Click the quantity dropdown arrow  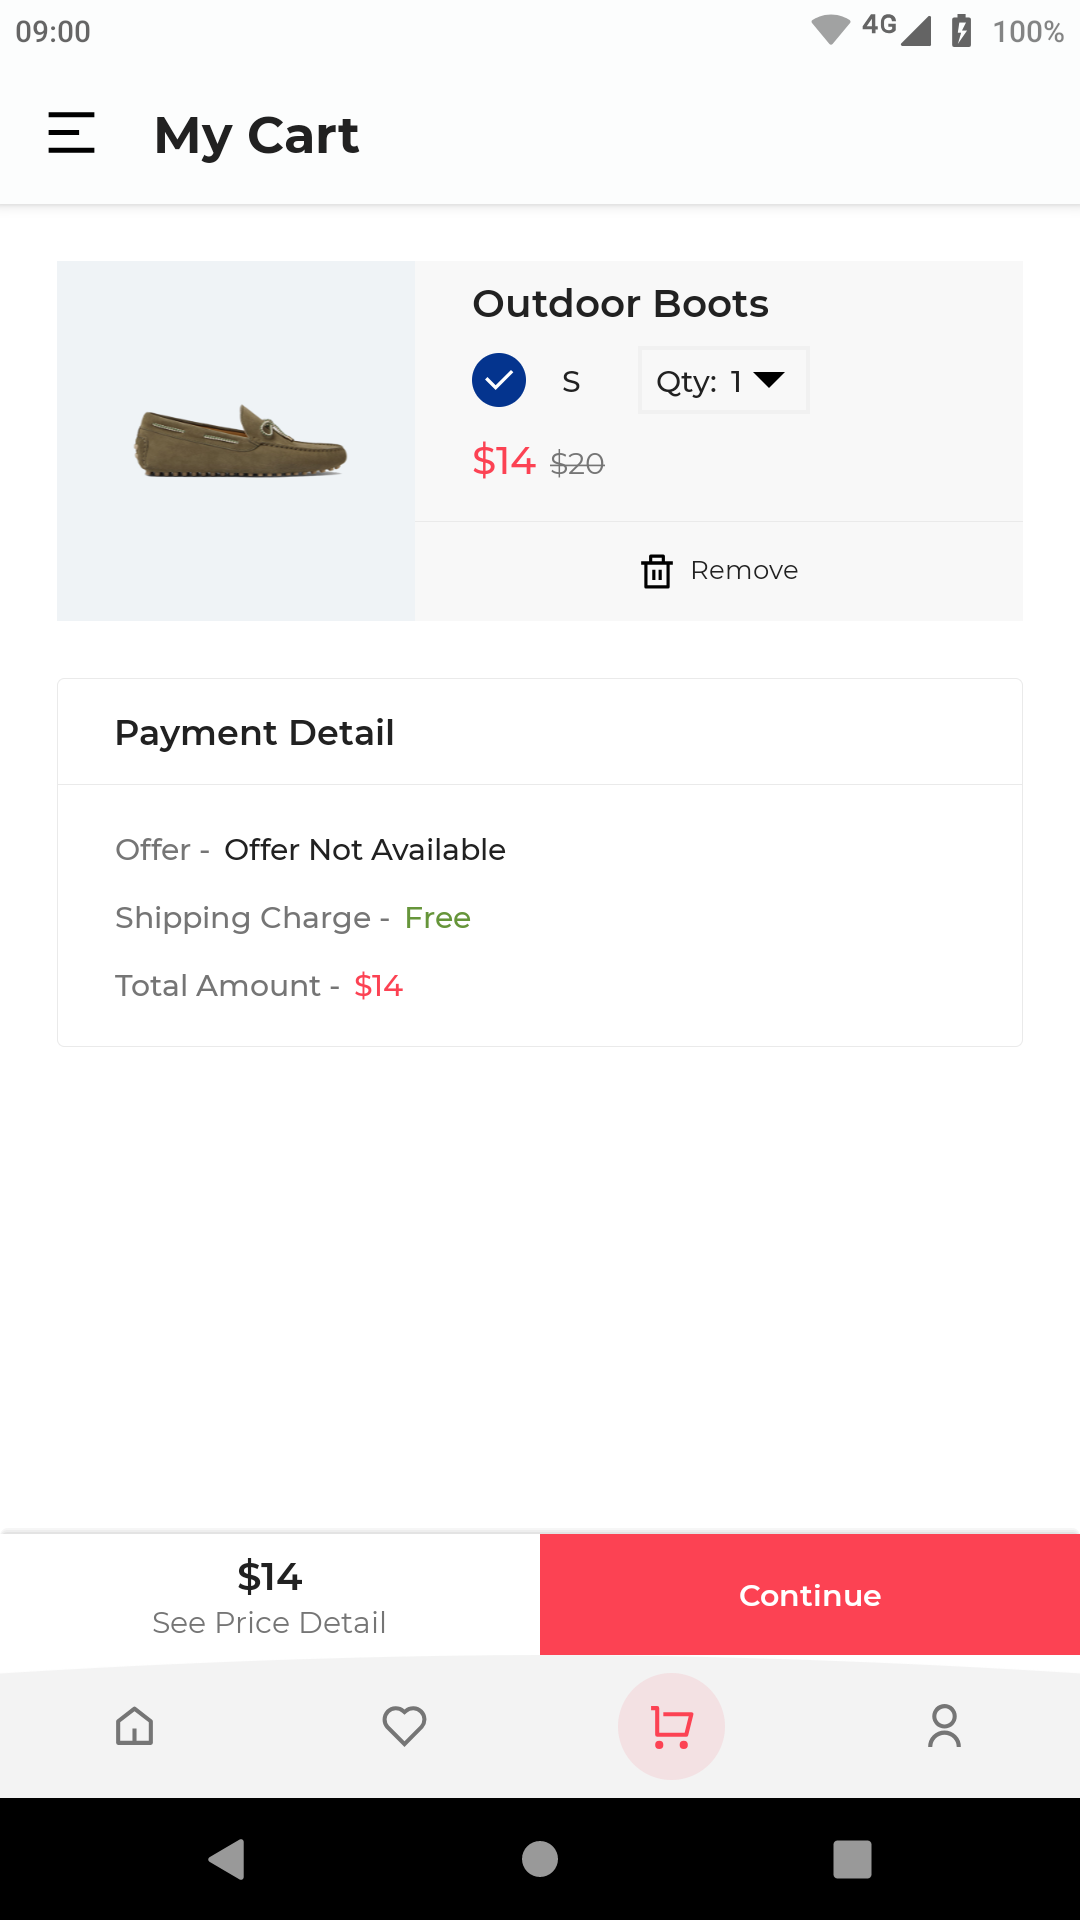769,380
